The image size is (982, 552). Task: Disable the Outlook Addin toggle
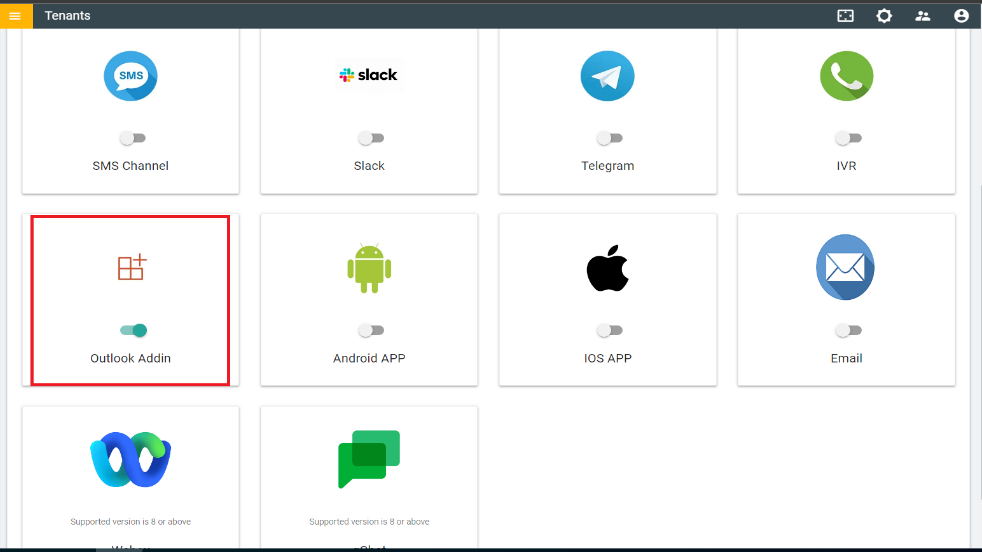pos(133,330)
